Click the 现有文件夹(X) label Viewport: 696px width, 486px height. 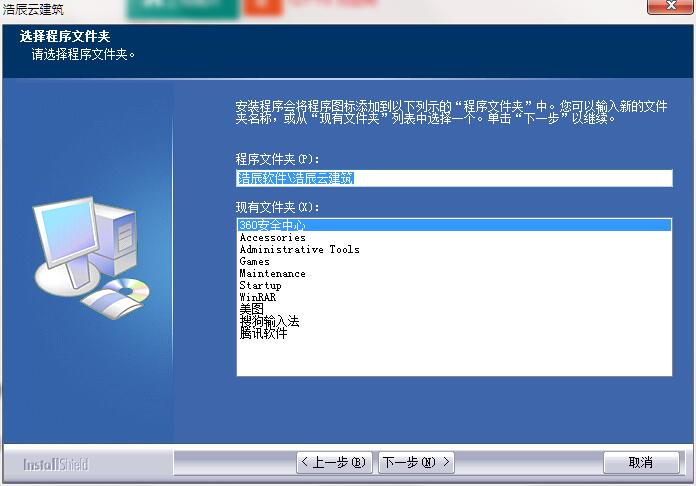(277, 207)
